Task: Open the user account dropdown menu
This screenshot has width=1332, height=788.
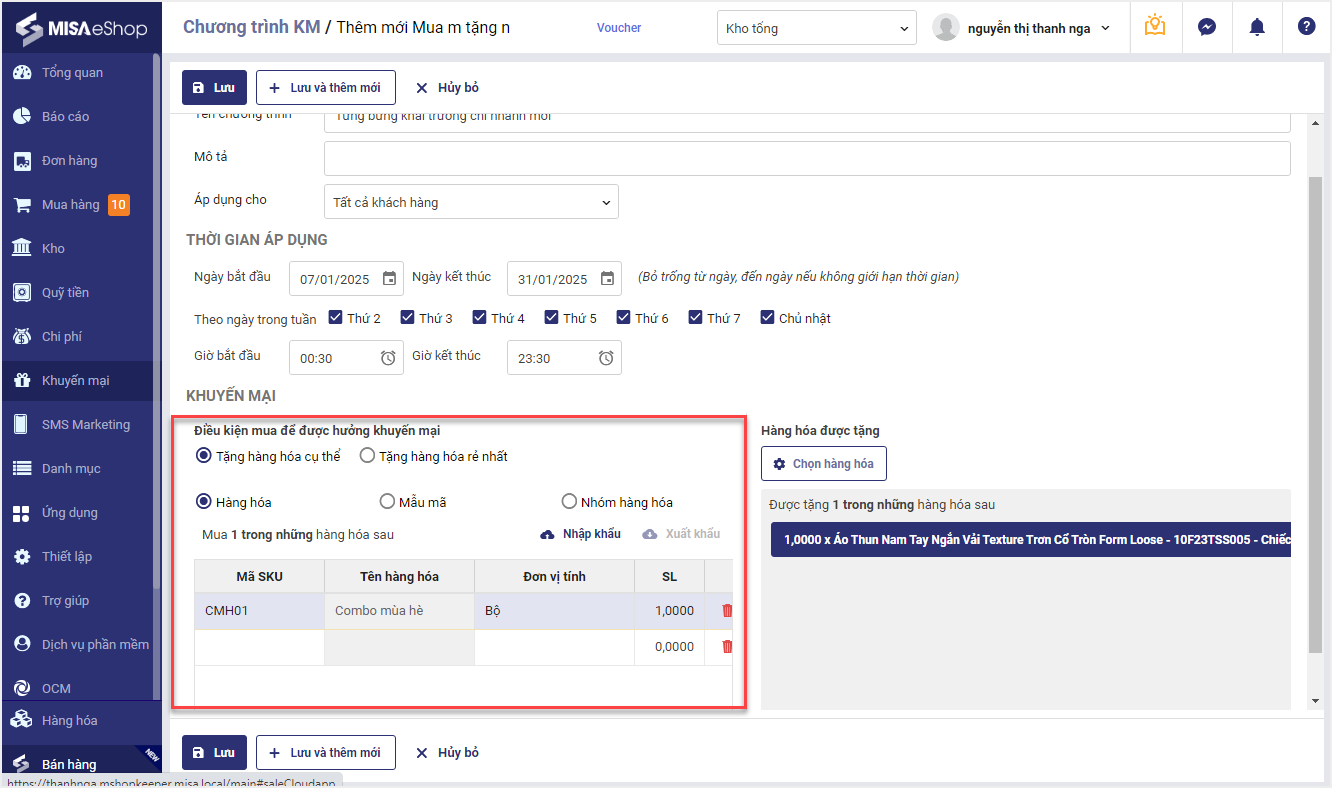Action: [1023, 28]
